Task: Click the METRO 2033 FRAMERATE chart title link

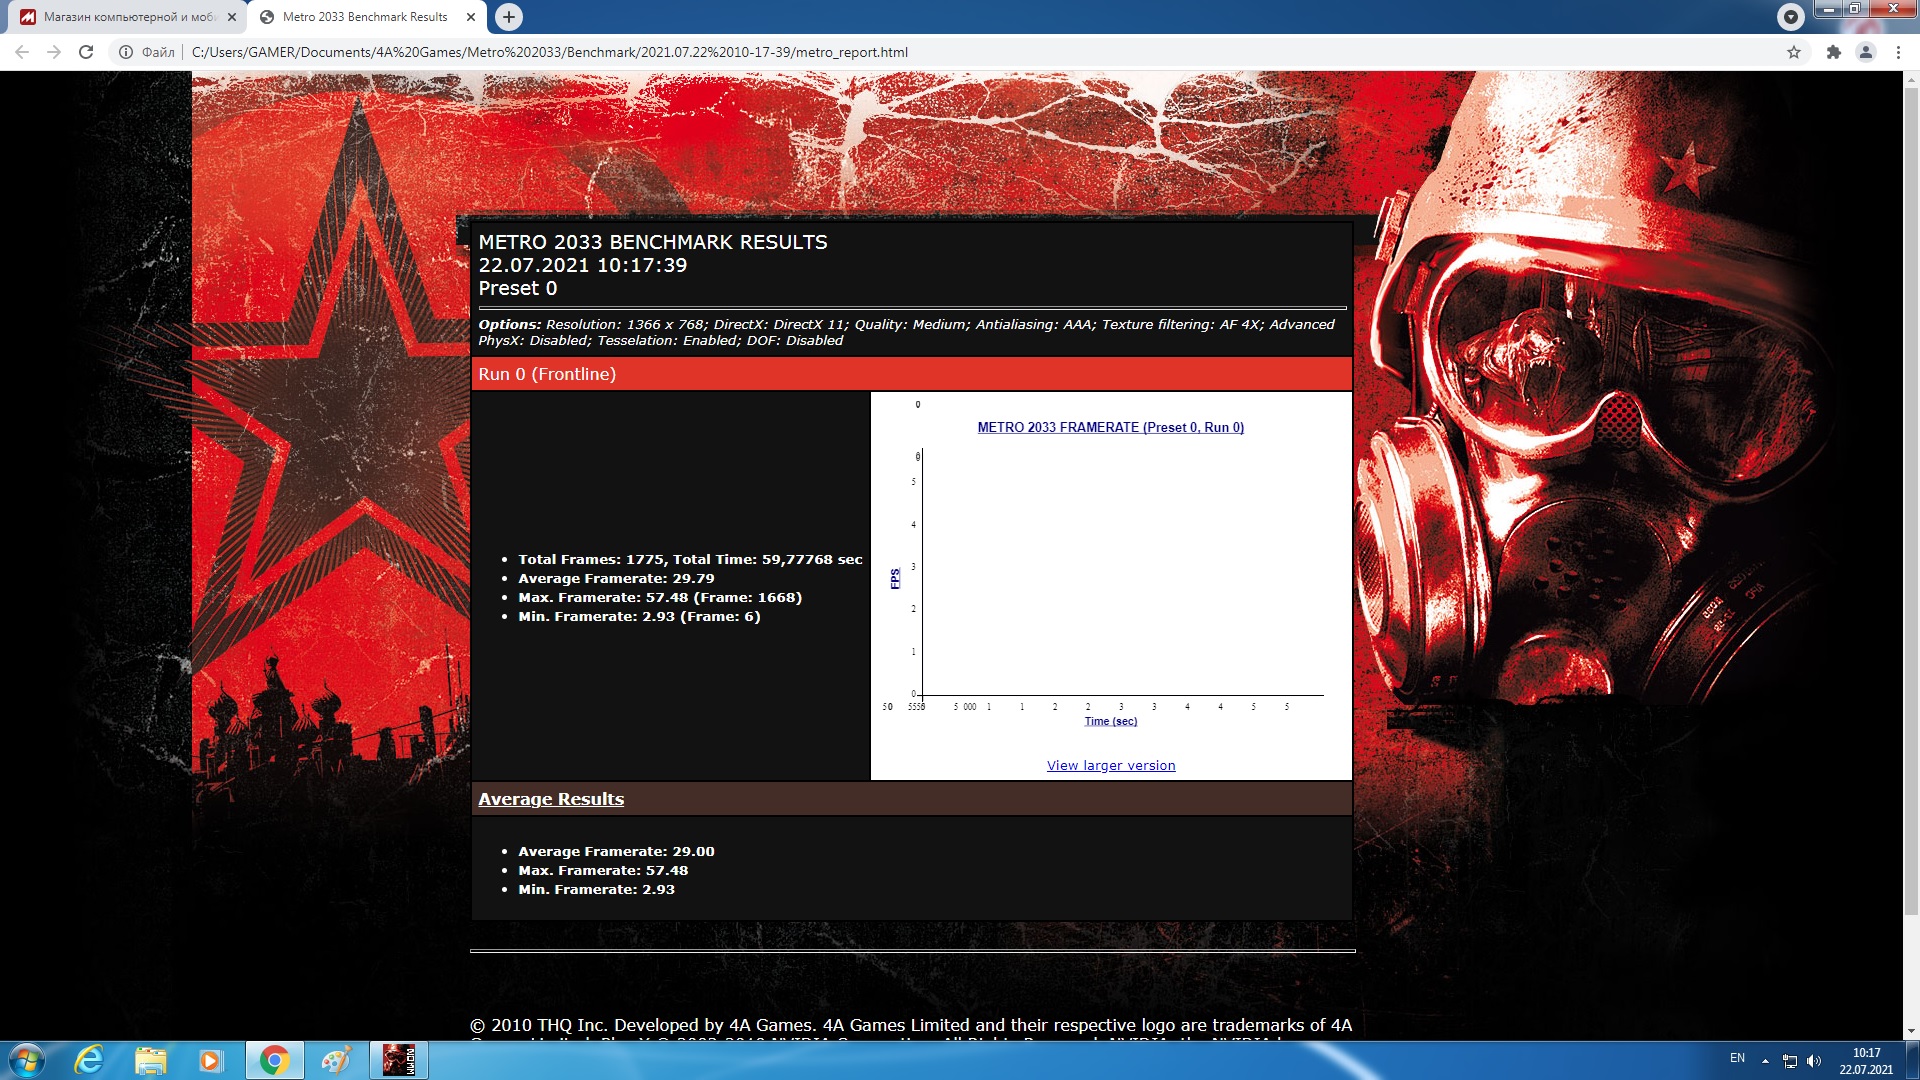Action: (x=1110, y=427)
